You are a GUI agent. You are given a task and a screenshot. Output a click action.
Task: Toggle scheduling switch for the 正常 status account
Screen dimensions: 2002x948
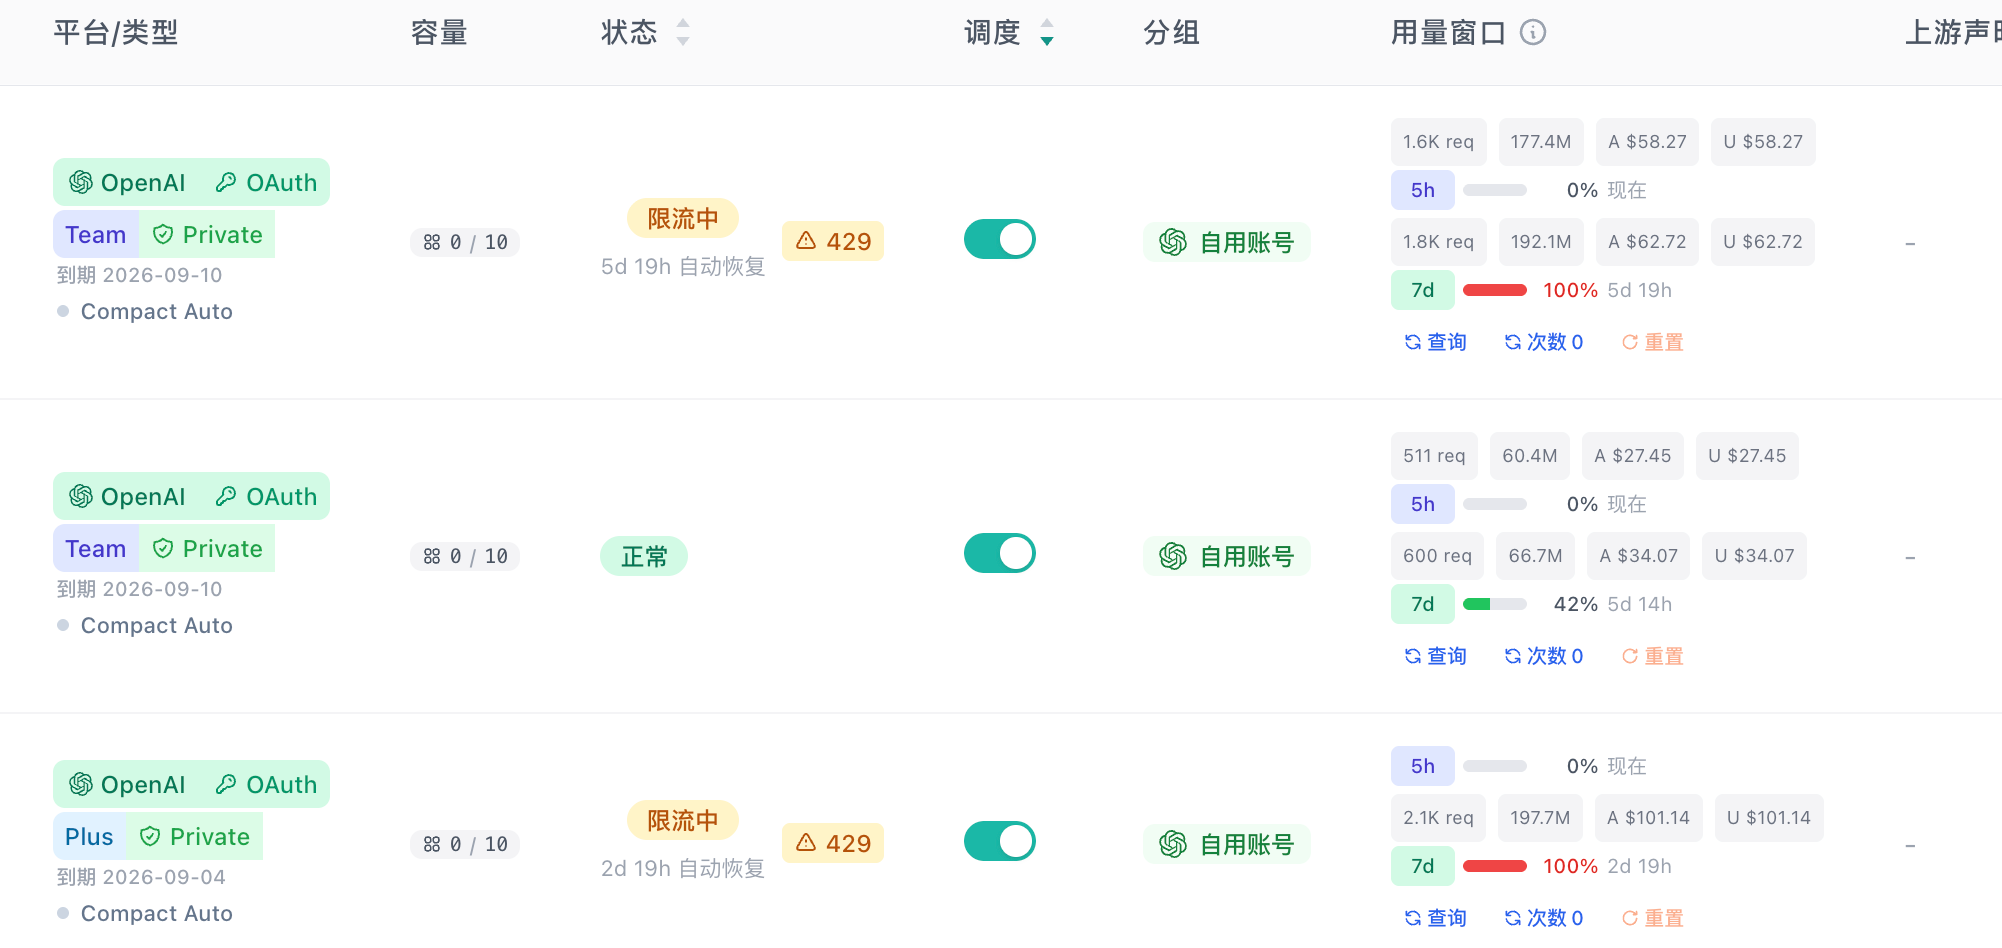999,553
